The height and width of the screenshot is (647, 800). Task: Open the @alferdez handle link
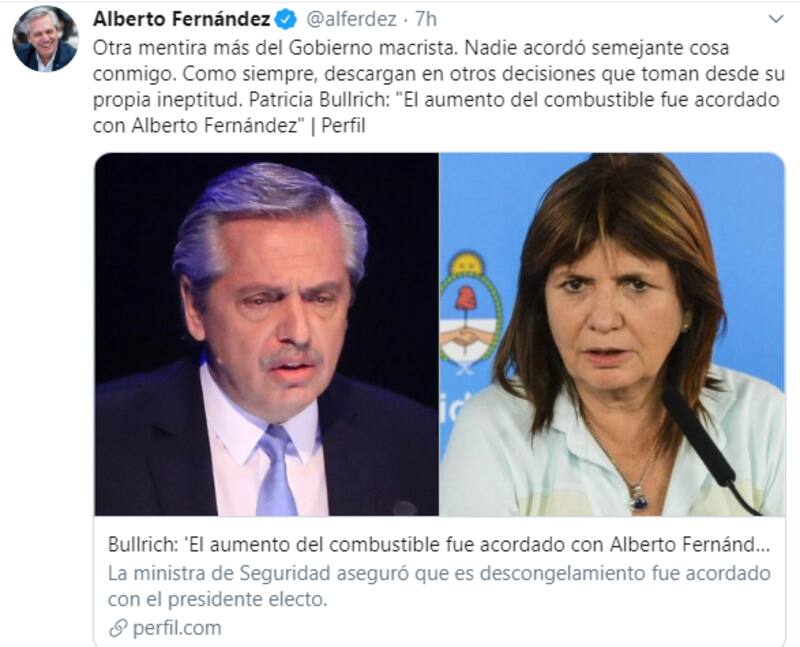pos(351,19)
